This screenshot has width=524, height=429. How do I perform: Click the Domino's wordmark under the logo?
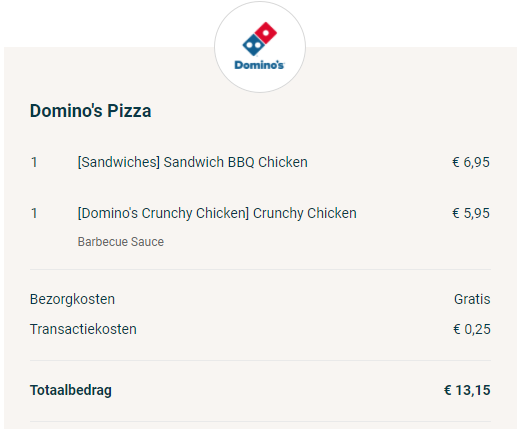259,65
